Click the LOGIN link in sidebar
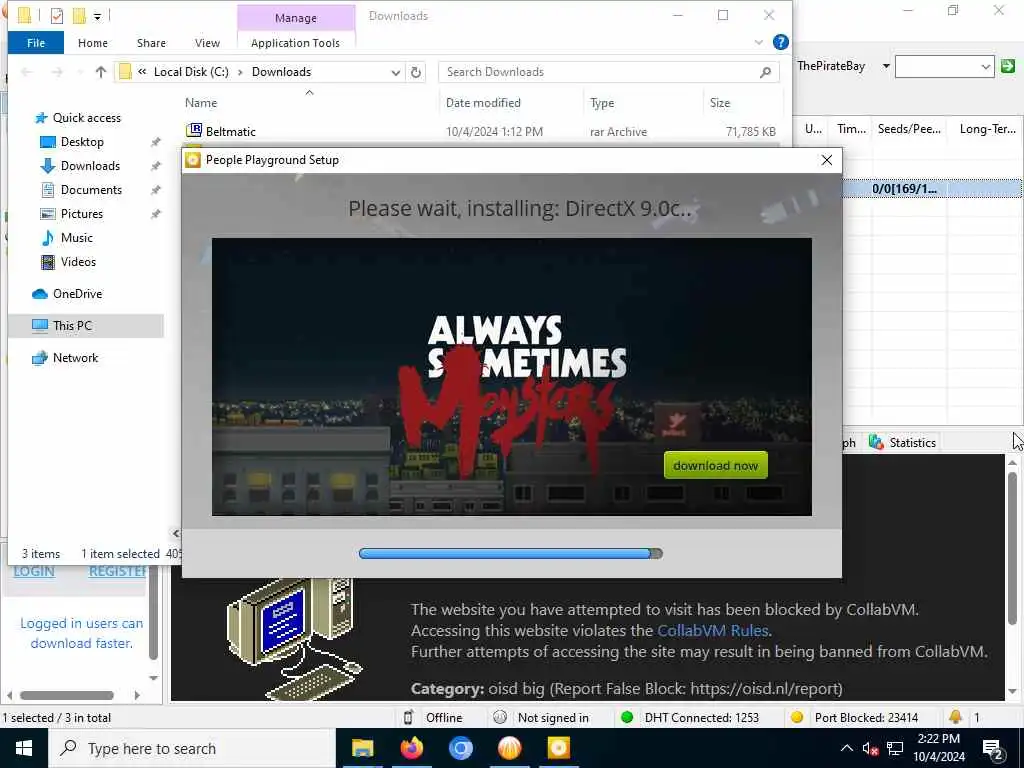 pos(34,571)
